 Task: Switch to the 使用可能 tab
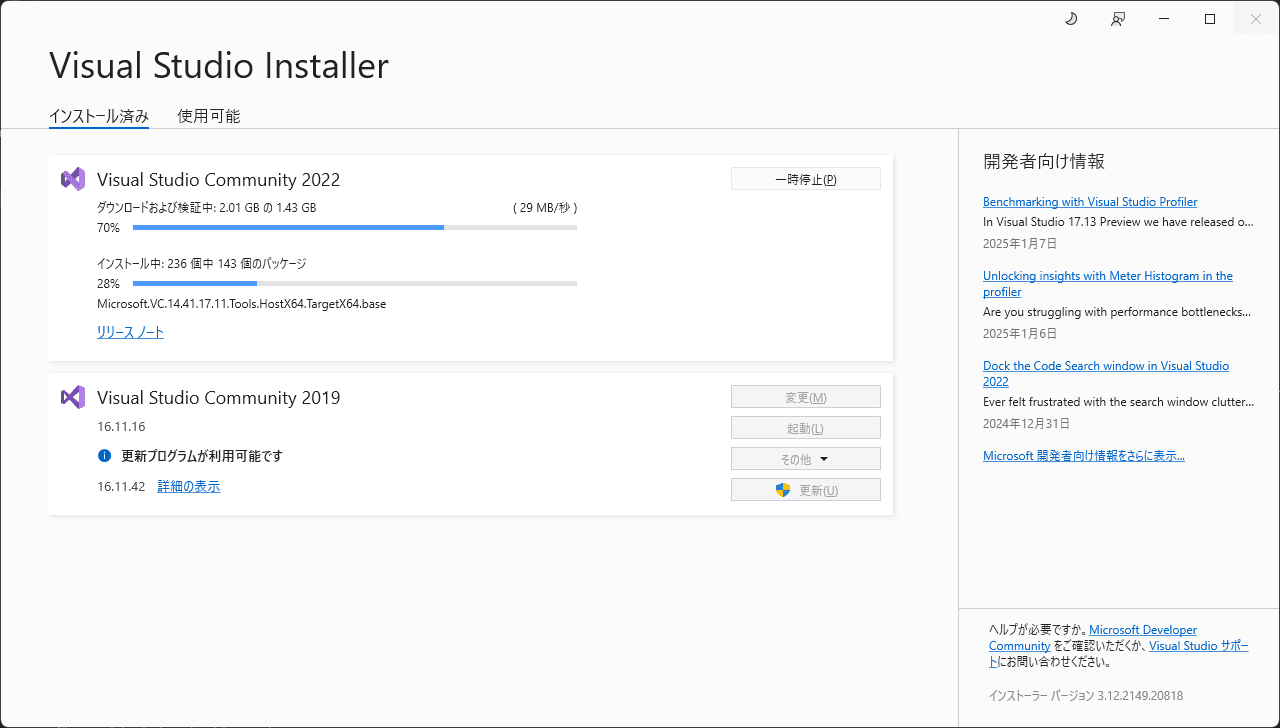click(x=208, y=116)
